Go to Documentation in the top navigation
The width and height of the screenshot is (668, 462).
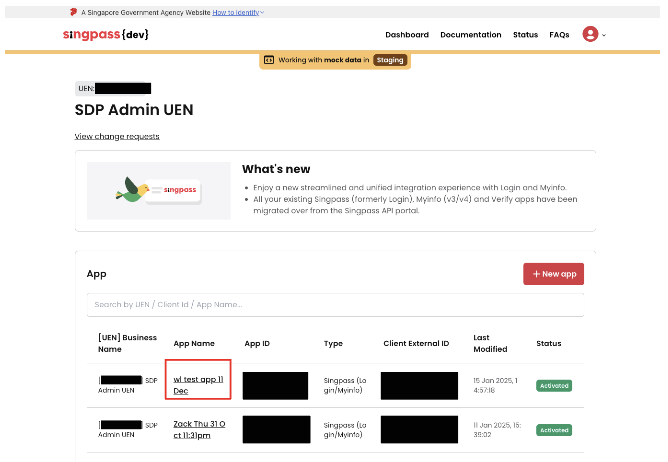pos(471,35)
